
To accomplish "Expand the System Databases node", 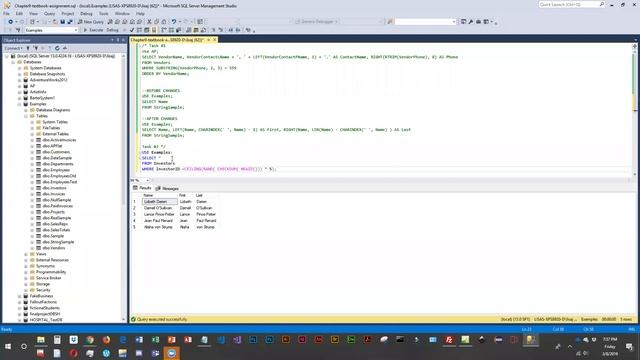I will tap(20, 68).
